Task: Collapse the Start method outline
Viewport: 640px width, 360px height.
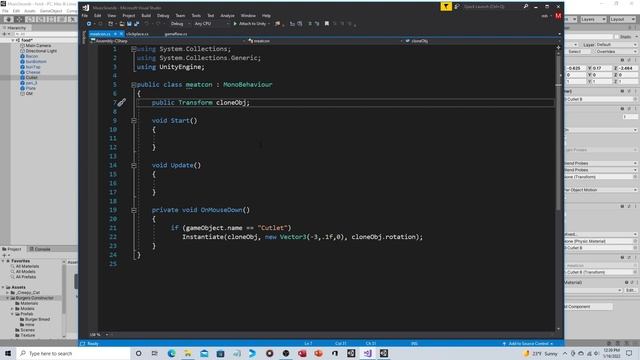Action: (133, 121)
